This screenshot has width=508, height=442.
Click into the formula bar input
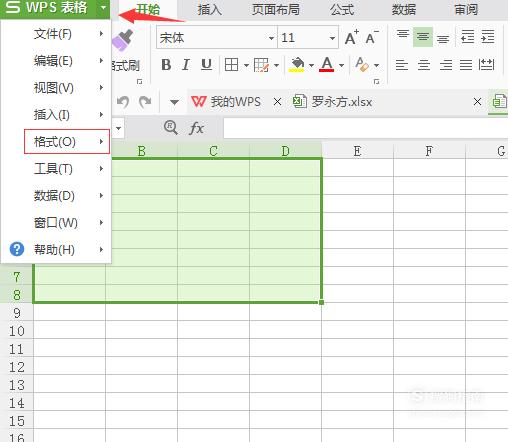(x=366, y=128)
